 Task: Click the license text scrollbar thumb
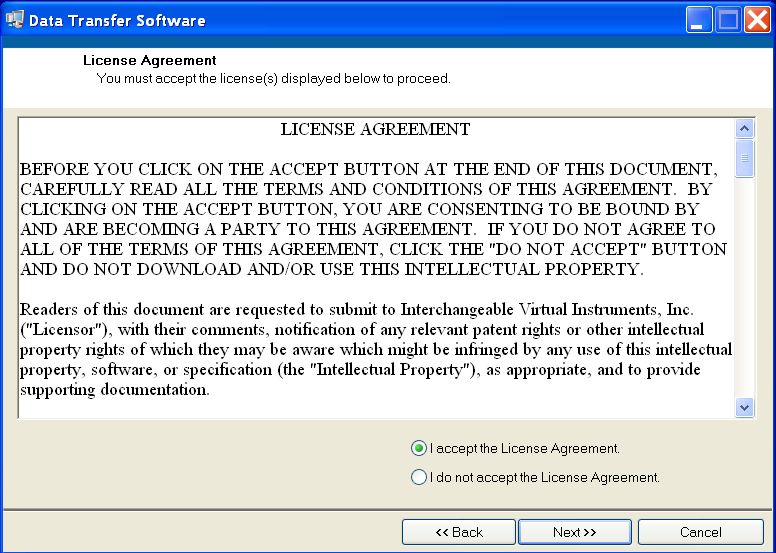tap(744, 158)
